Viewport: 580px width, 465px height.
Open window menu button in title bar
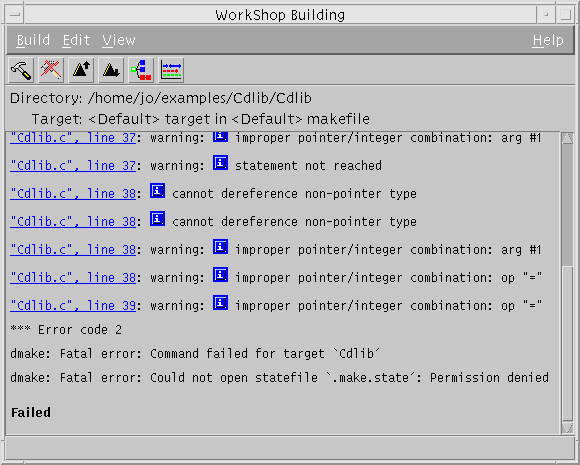click(15, 15)
